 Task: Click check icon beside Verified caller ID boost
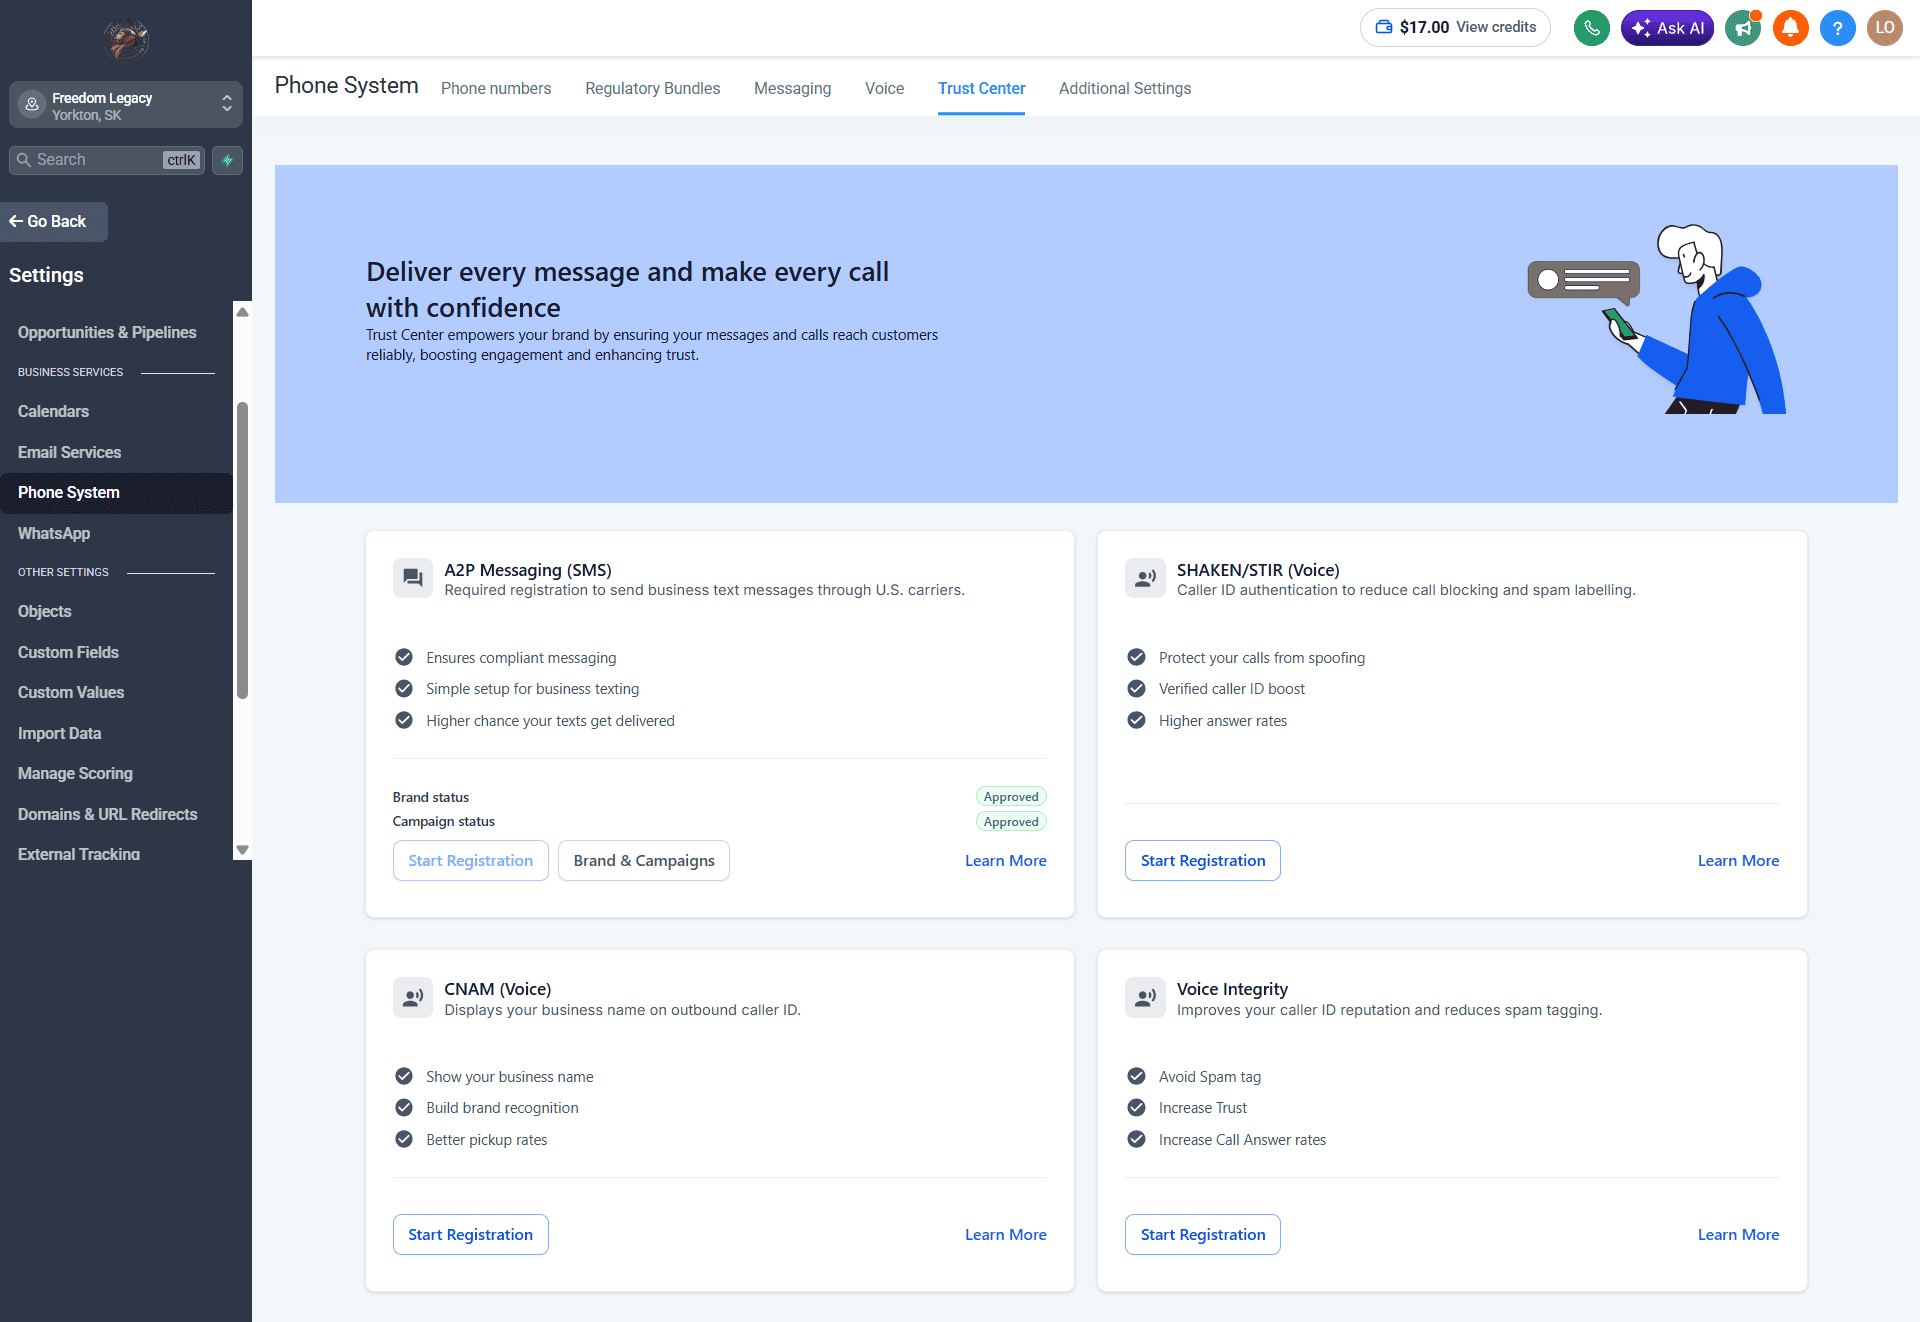(x=1136, y=688)
